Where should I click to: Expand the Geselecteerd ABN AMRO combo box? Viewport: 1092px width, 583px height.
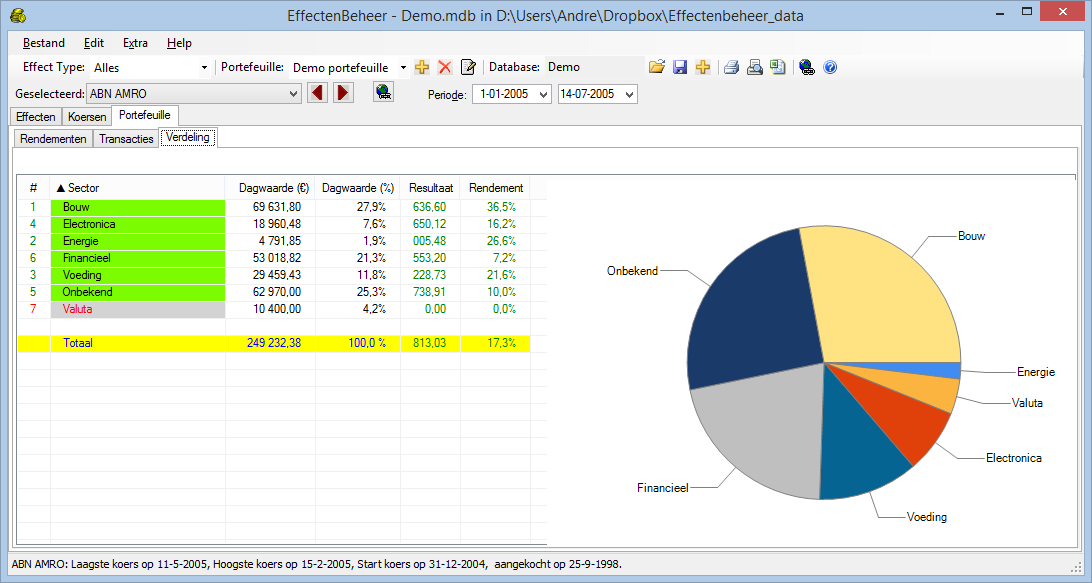point(293,93)
